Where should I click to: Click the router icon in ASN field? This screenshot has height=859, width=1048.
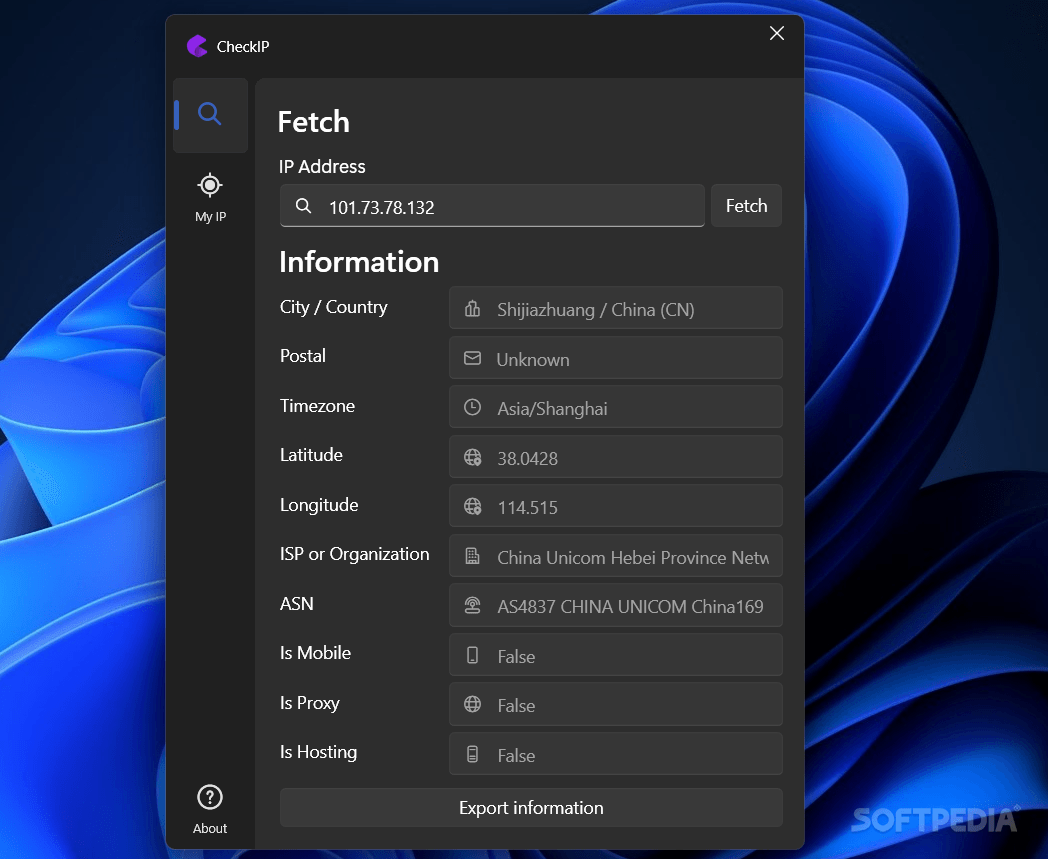473,606
